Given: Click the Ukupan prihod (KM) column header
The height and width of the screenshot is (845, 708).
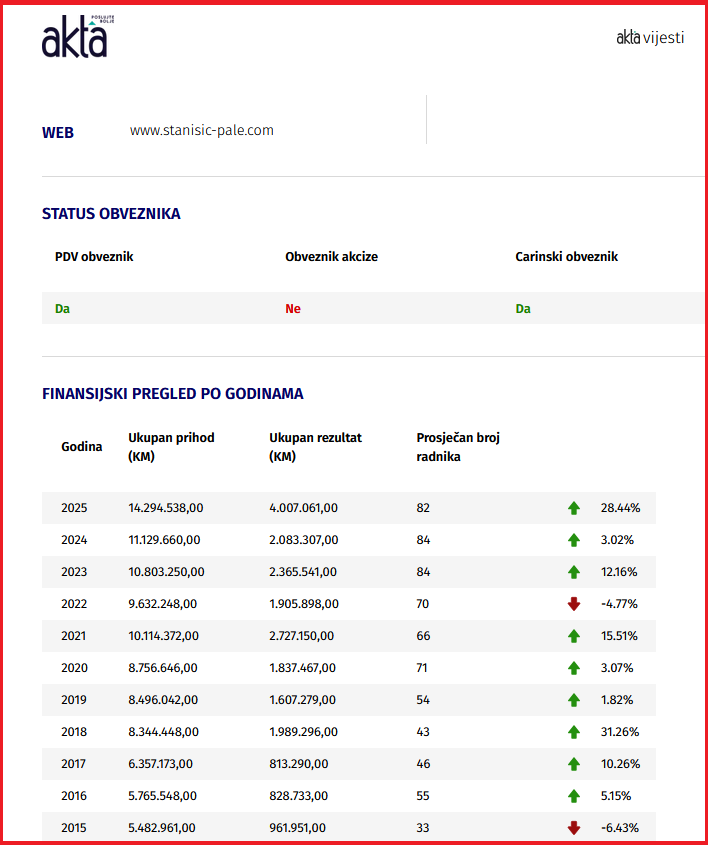Looking at the screenshot, I should [x=171, y=447].
